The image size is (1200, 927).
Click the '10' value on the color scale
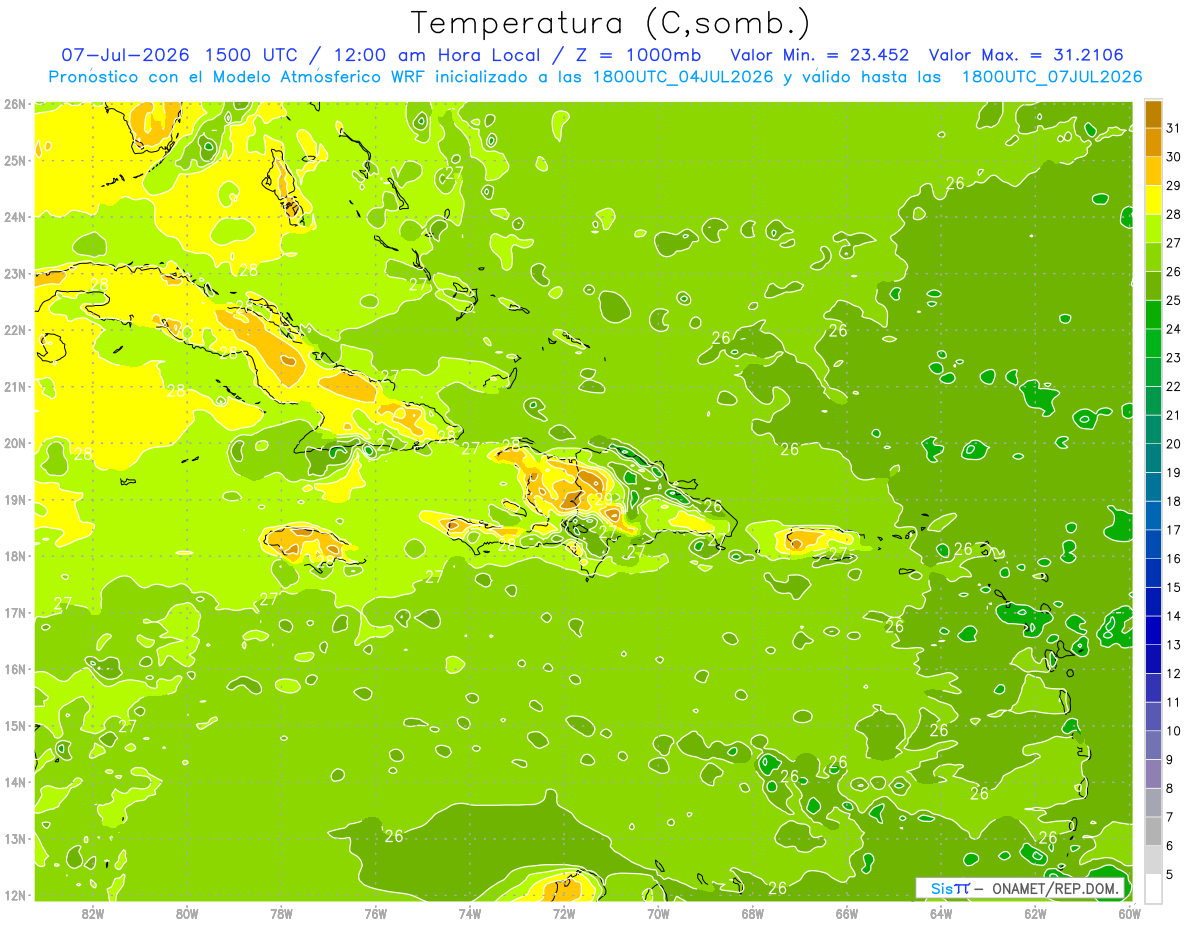(x=1174, y=731)
